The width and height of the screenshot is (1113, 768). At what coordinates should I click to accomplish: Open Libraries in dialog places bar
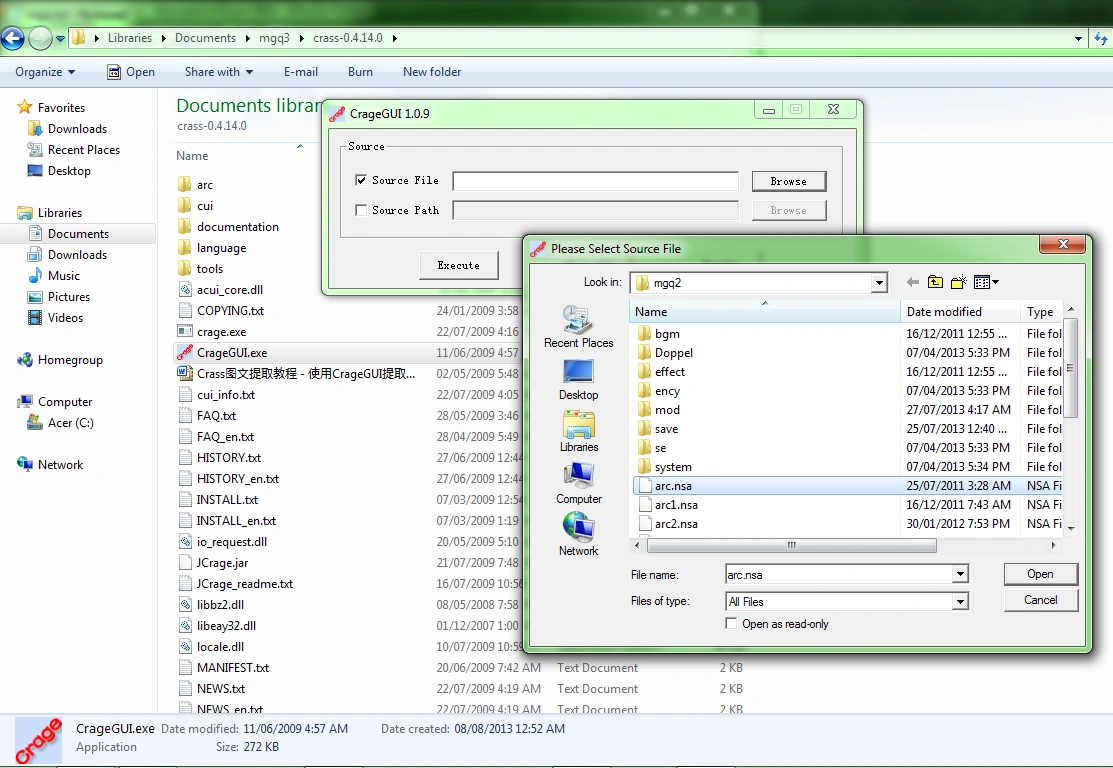tap(579, 432)
